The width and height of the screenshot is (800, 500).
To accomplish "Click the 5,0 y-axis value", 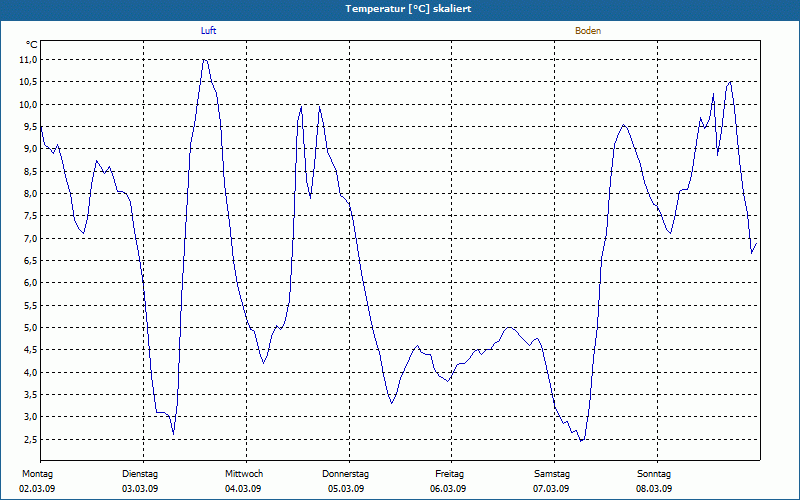I will [x=30, y=328].
